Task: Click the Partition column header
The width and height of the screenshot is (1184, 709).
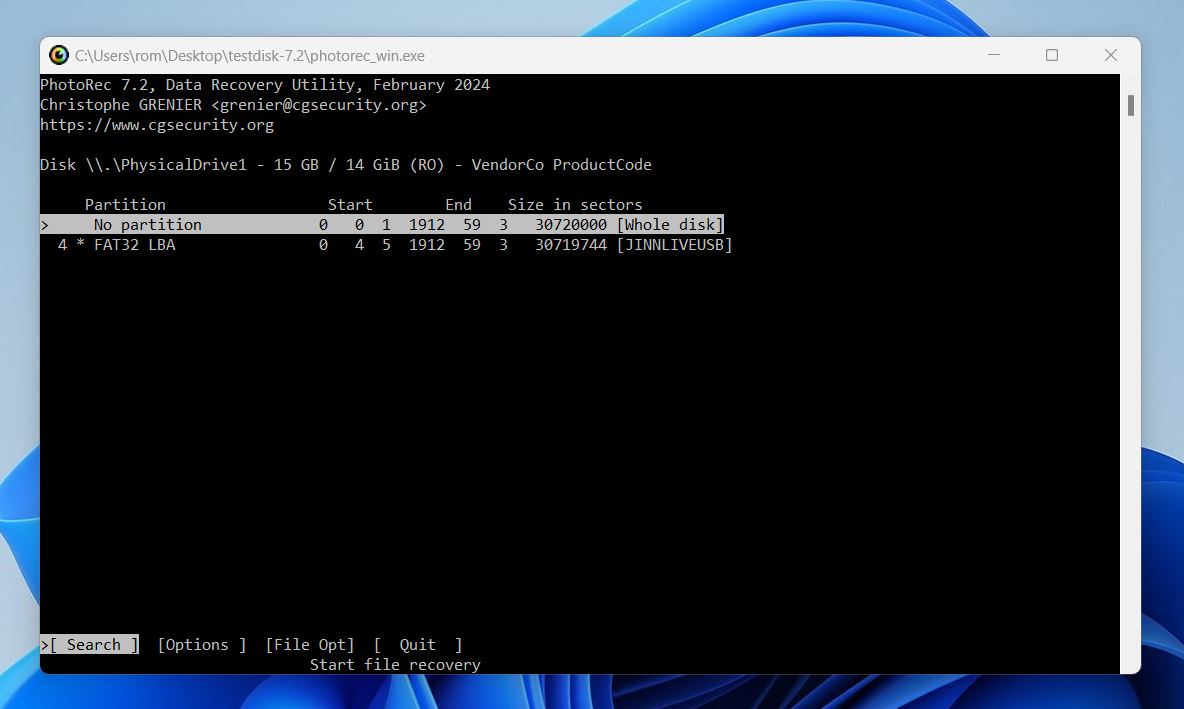Action: coord(125,205)
